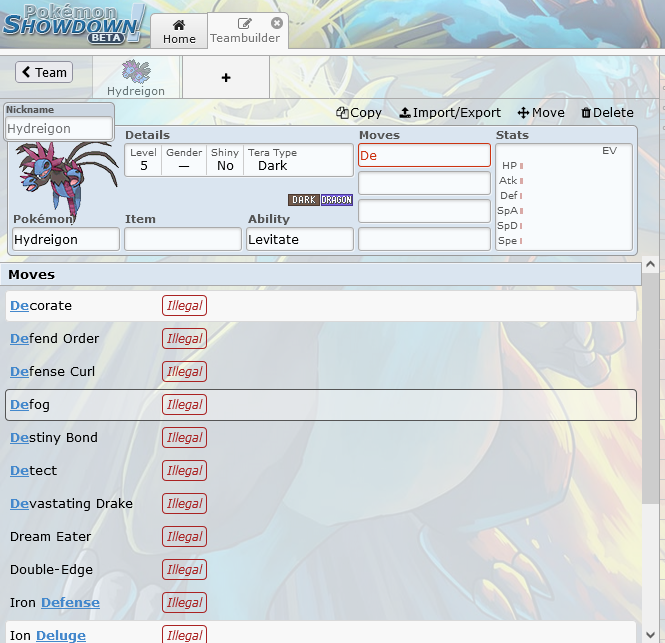The width and height of the screenshot is (665, 643).
Task: Click the empty Item field
Action: (x=183, y=240)
